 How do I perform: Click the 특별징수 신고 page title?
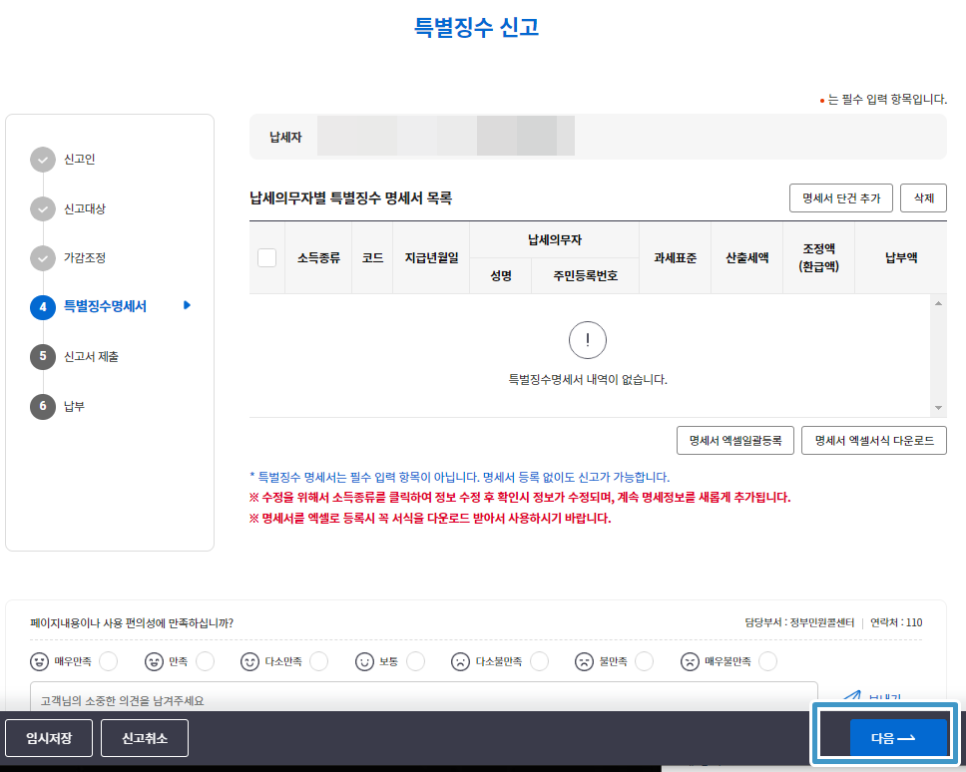click(x=476, y=27)
